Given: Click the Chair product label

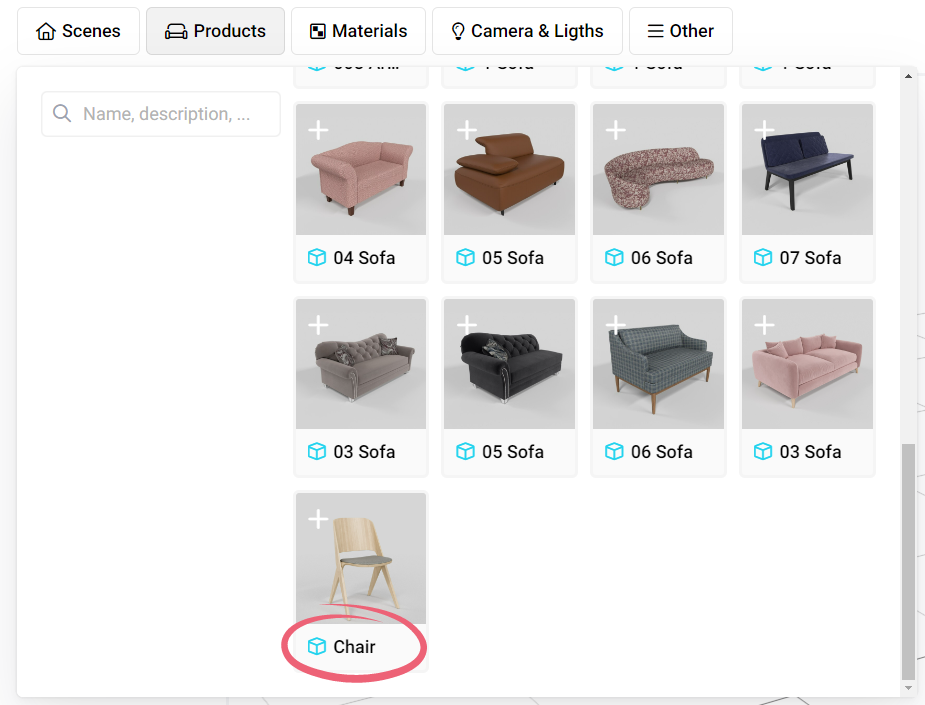Looking at the screenshot, I should click(x=354, y=647).
